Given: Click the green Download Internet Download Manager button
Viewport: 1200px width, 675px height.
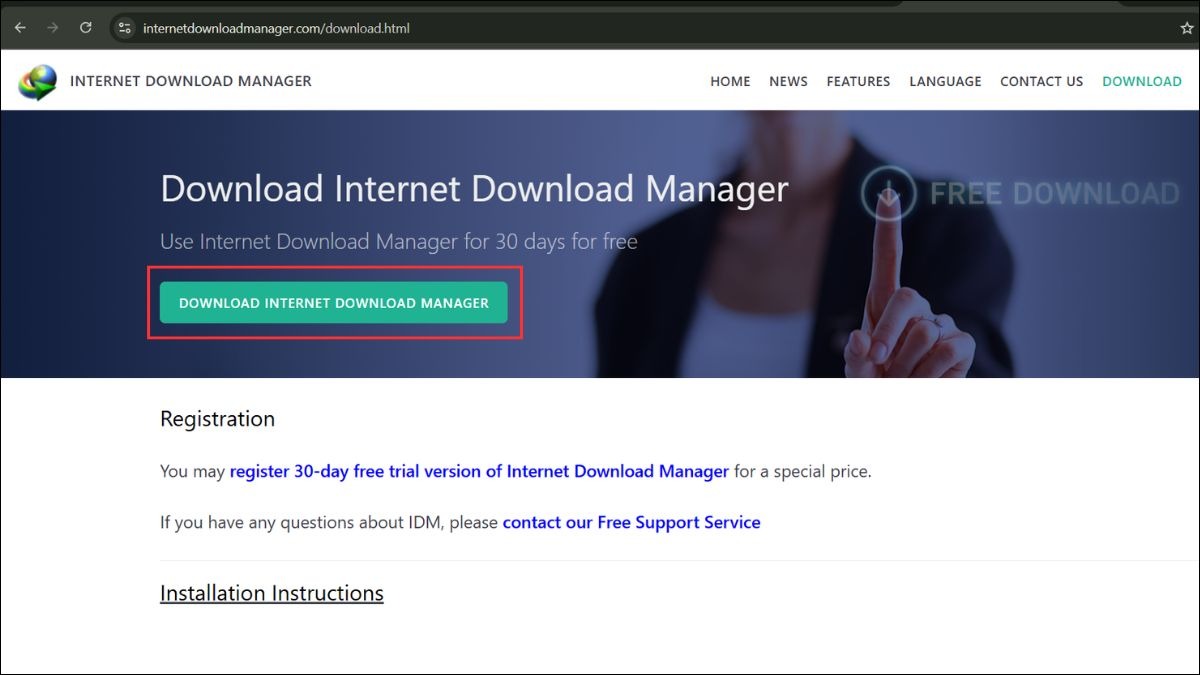Looking at the screenshot, I should (x=334, y=303).
